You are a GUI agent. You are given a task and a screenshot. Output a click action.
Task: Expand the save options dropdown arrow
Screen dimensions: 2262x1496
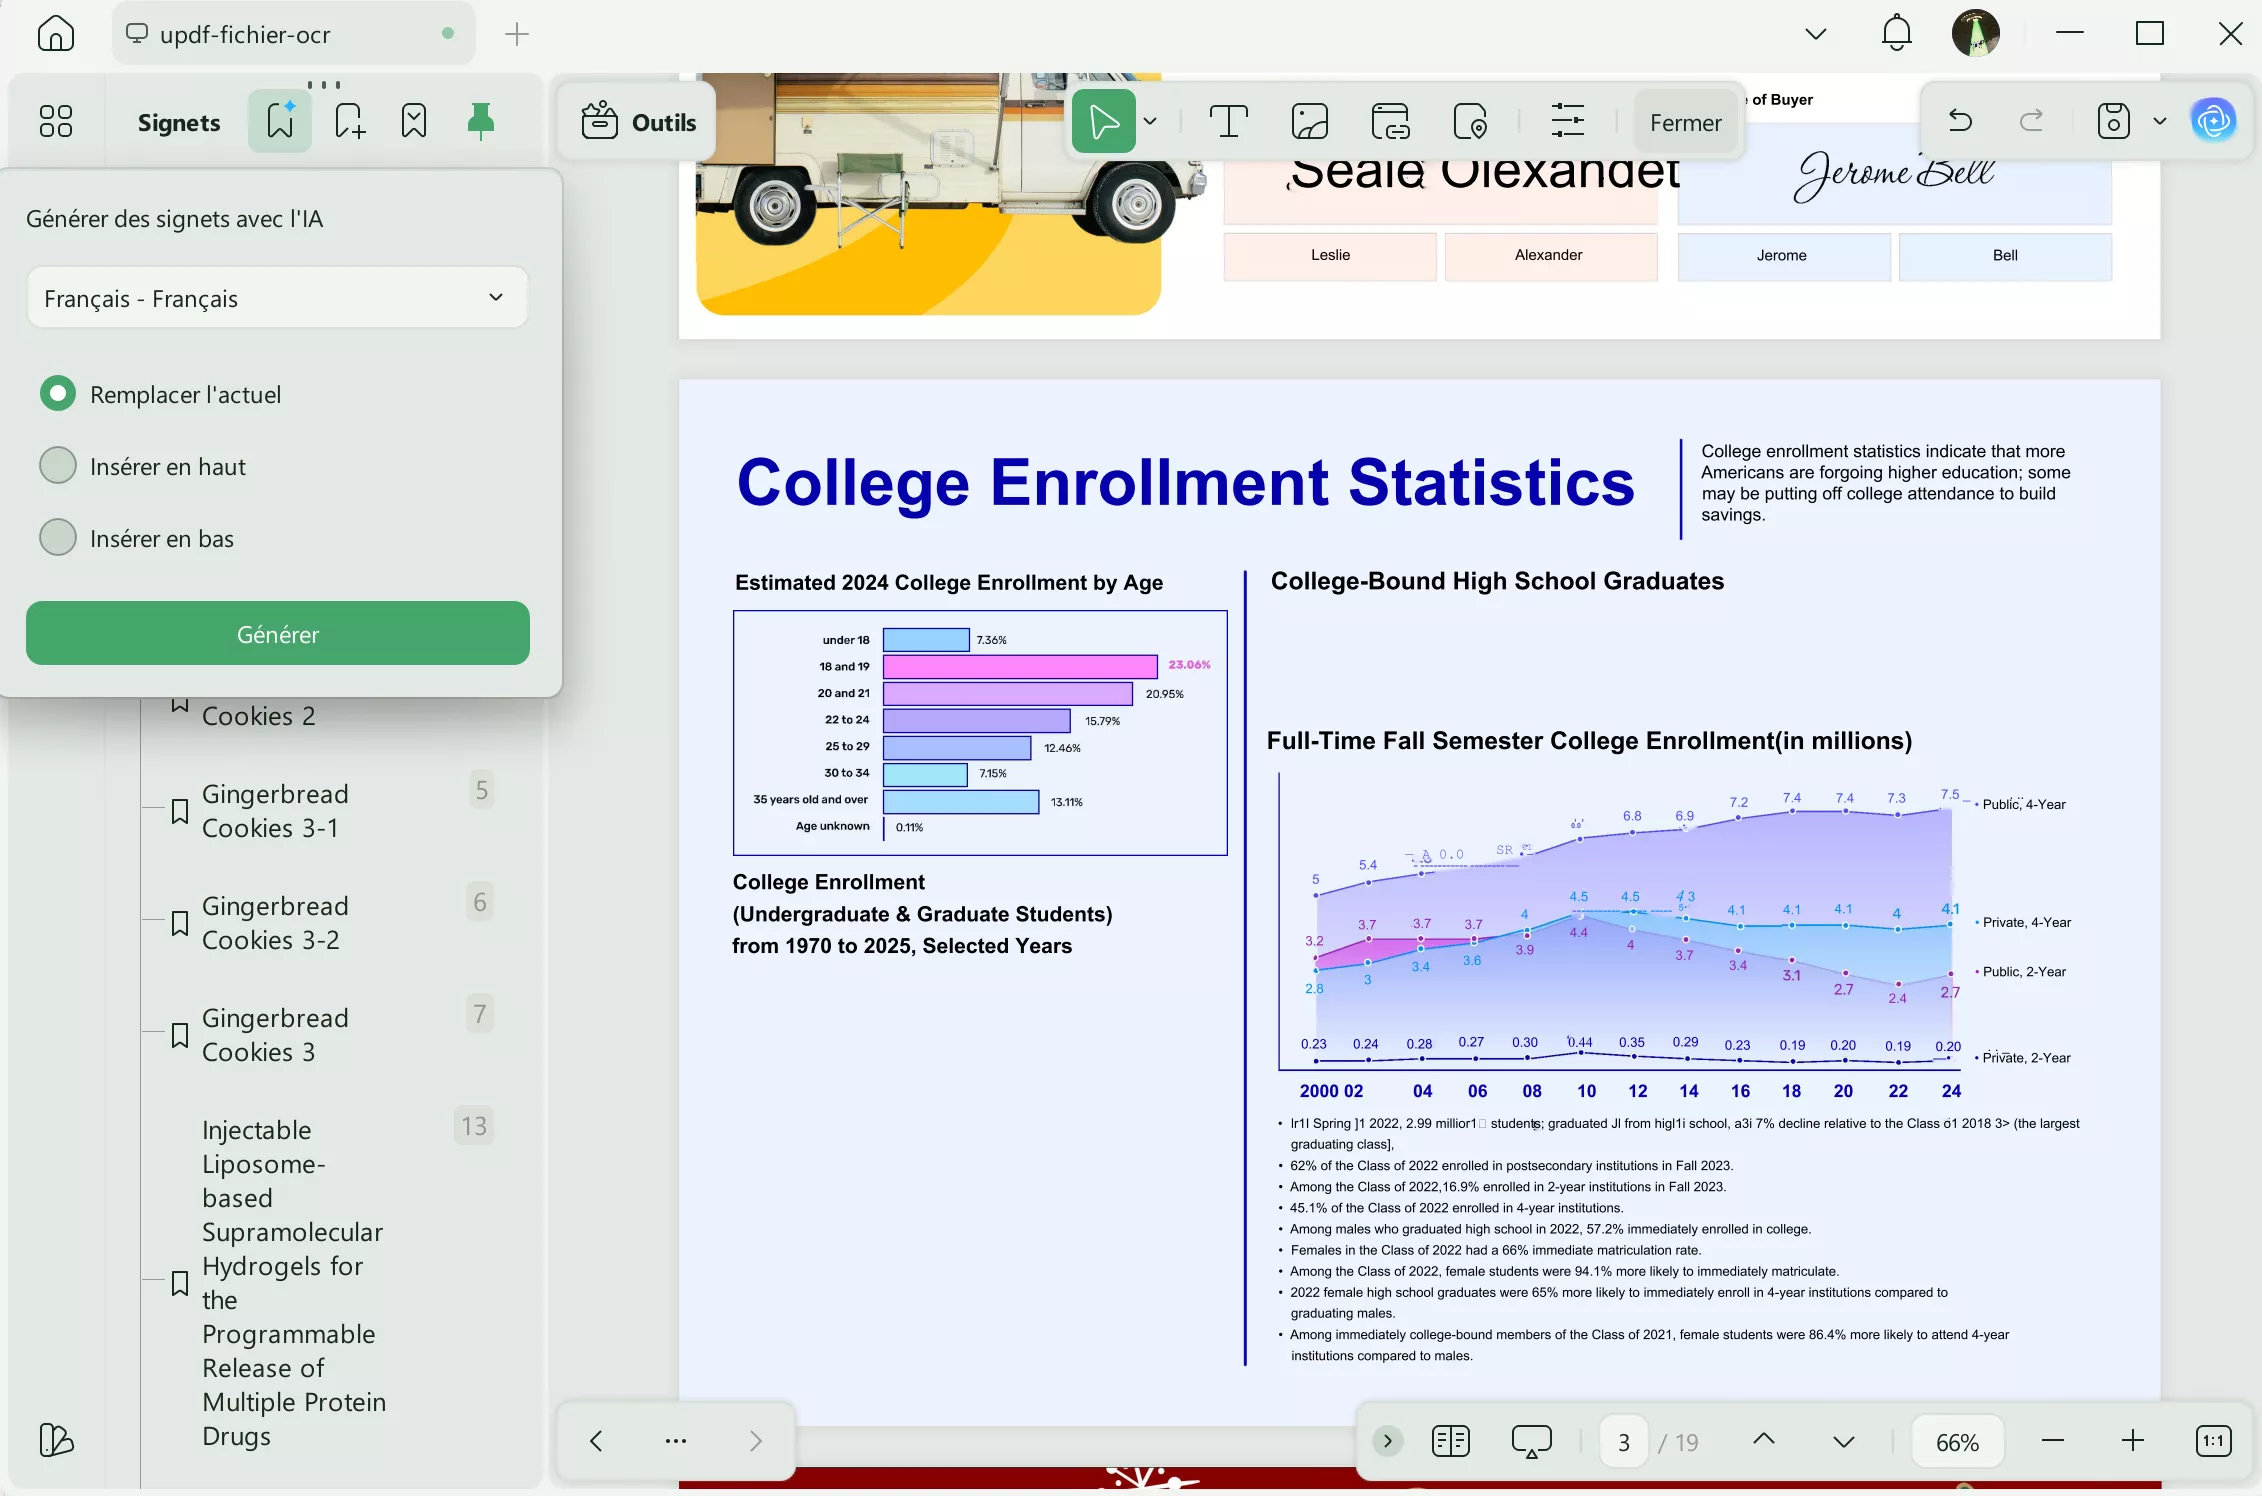(2160, 122)
